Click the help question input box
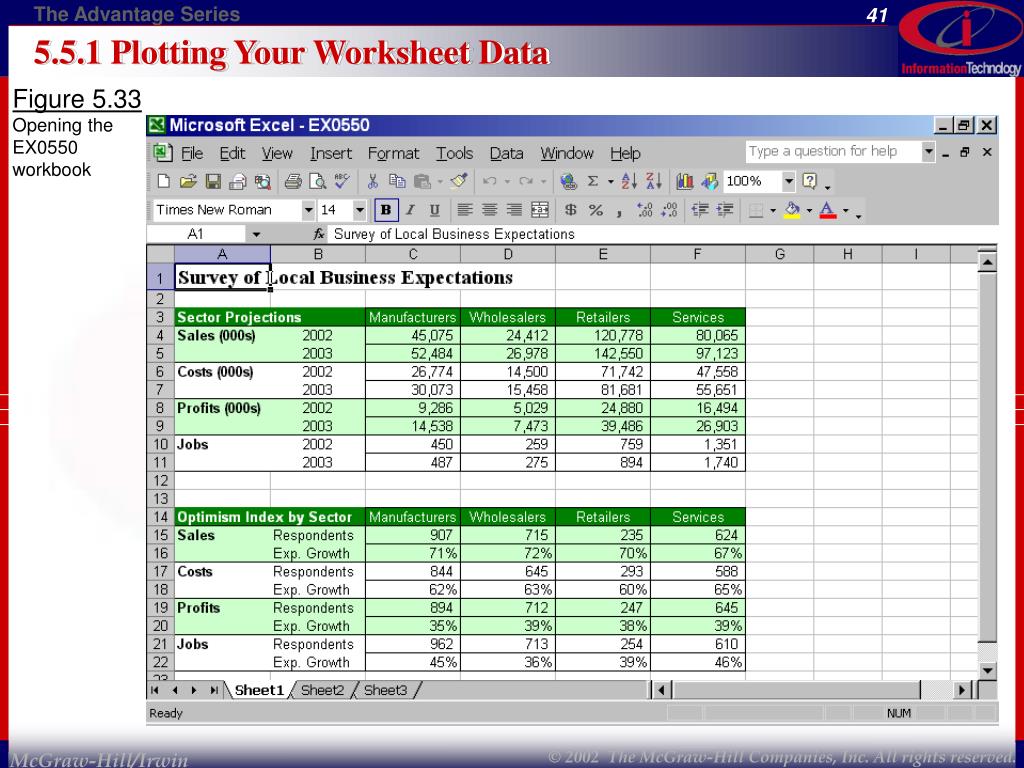 pos(833,152)
